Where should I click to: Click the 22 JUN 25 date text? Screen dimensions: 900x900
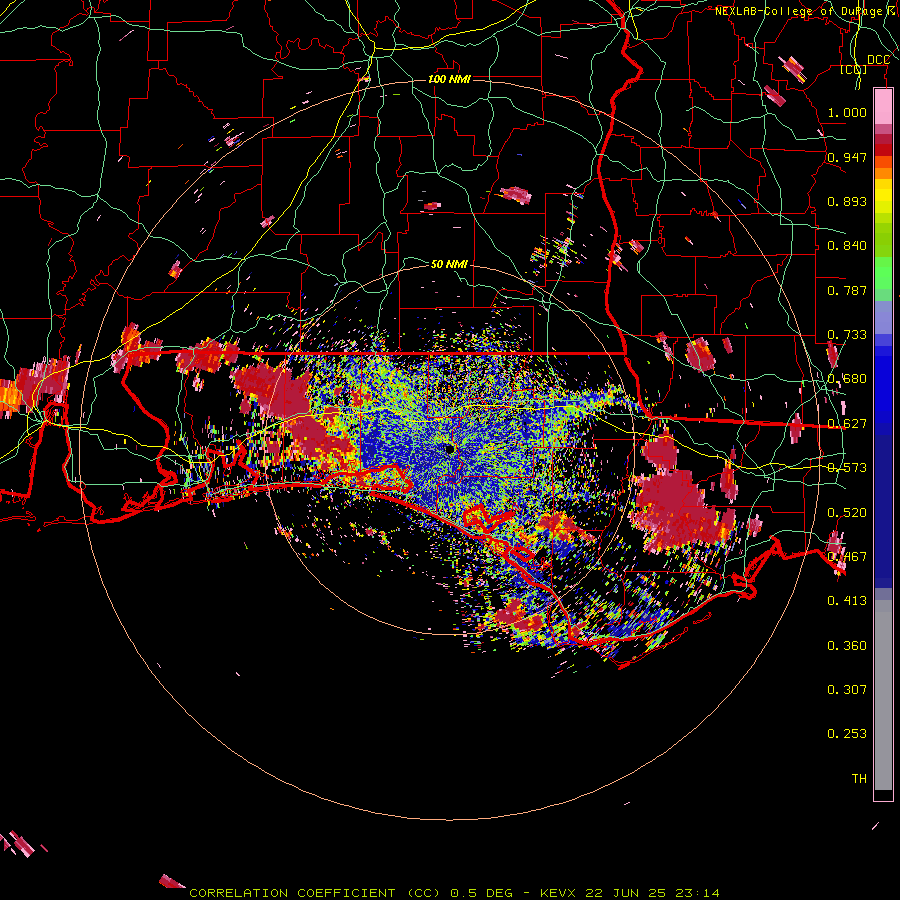[x=626, y=893]
